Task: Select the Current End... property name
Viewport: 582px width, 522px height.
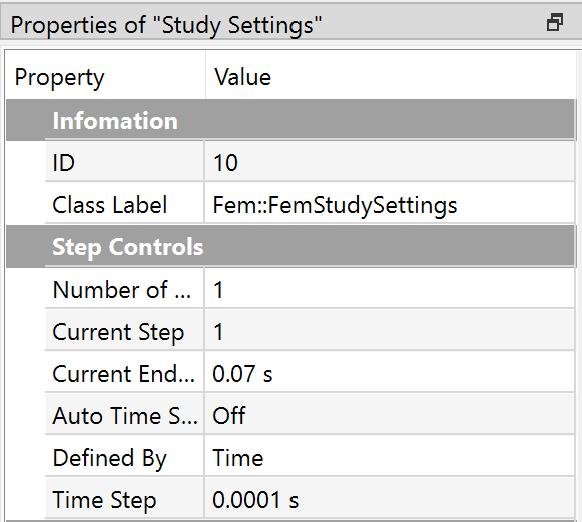Action: pos(124,373)
